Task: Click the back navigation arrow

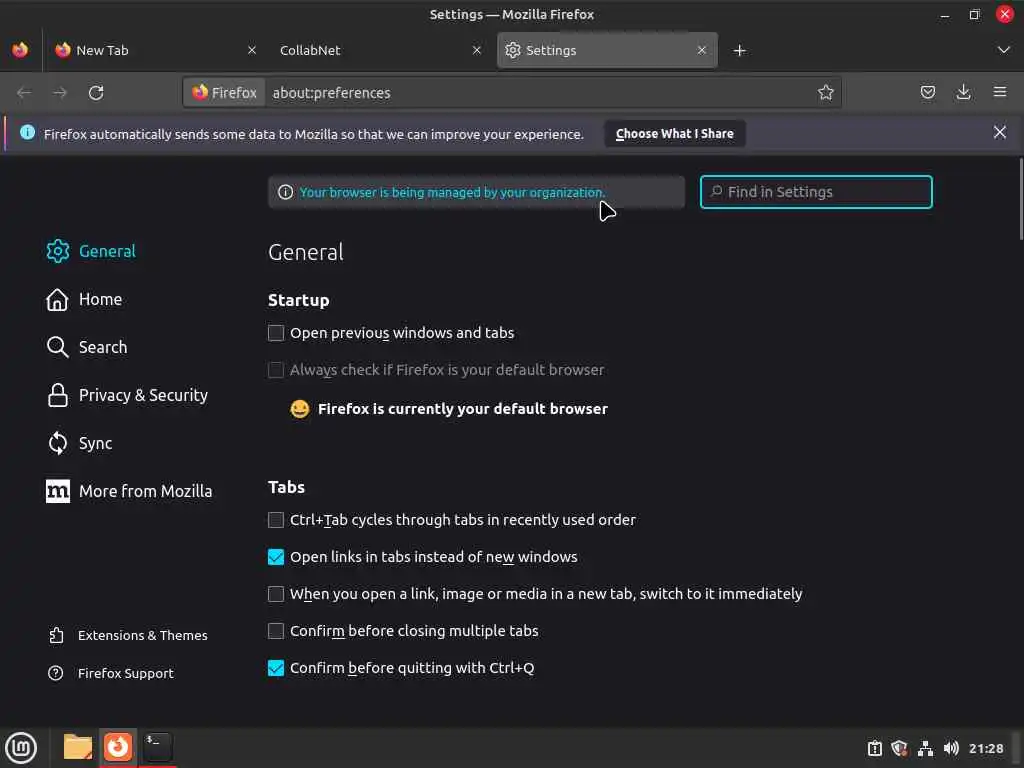Action: pyautogui.click(x=24, y=93)
